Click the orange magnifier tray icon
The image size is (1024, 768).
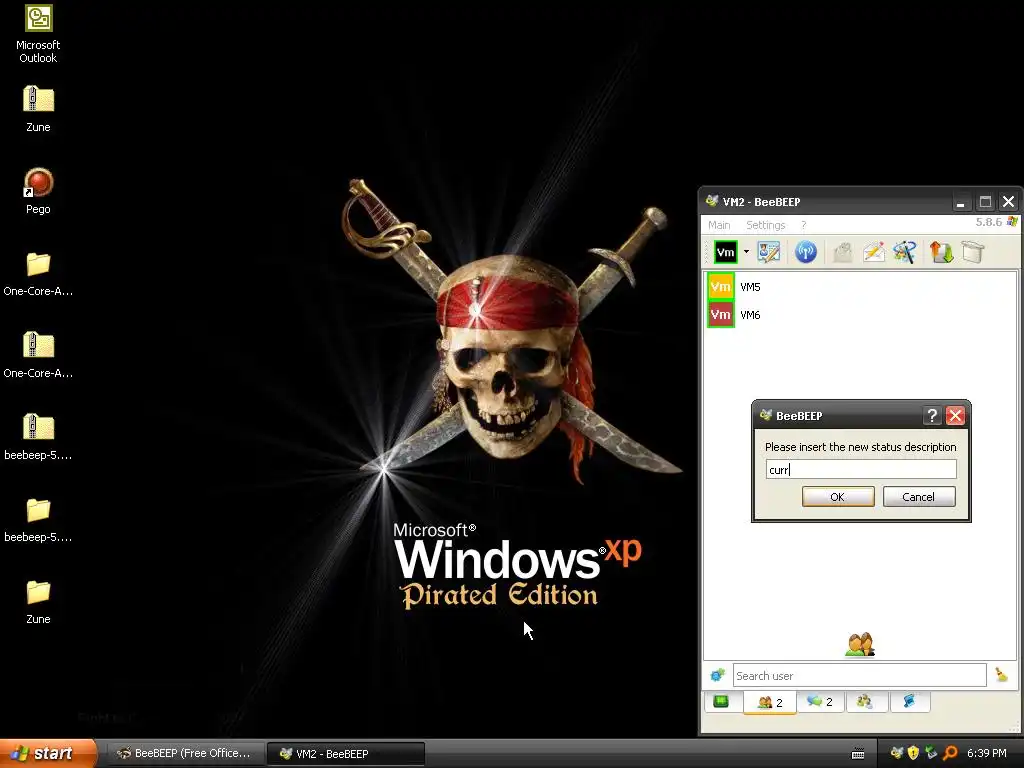[x=950, y=753]
